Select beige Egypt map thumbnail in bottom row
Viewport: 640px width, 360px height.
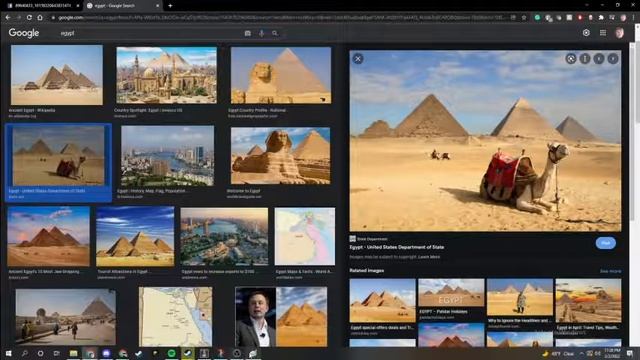click(x=176, y=317)
